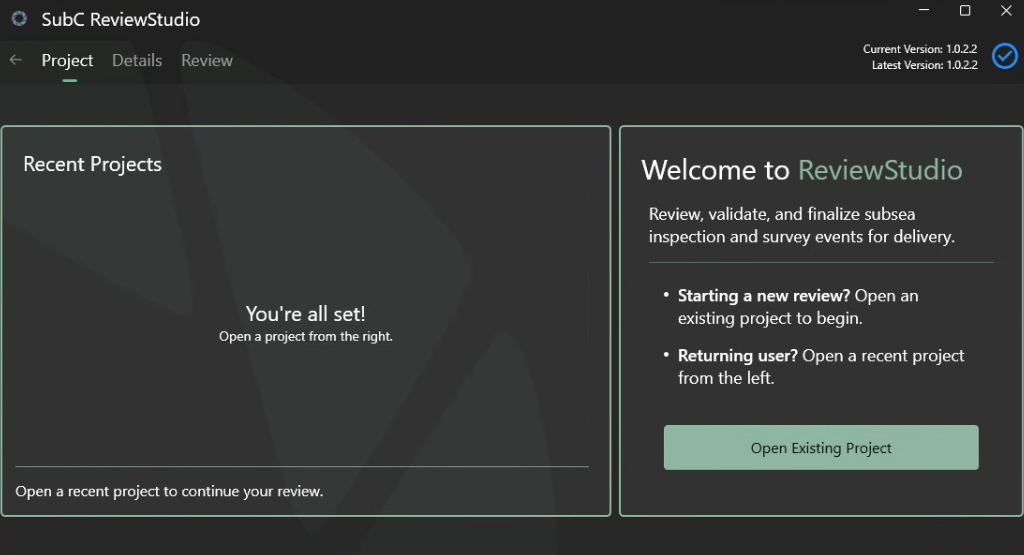Image resolution: width=1024 pixels, height=555 pixels.
Task: Click the blue version up-to-date checkmark icon
Action: pos(1004,56)
